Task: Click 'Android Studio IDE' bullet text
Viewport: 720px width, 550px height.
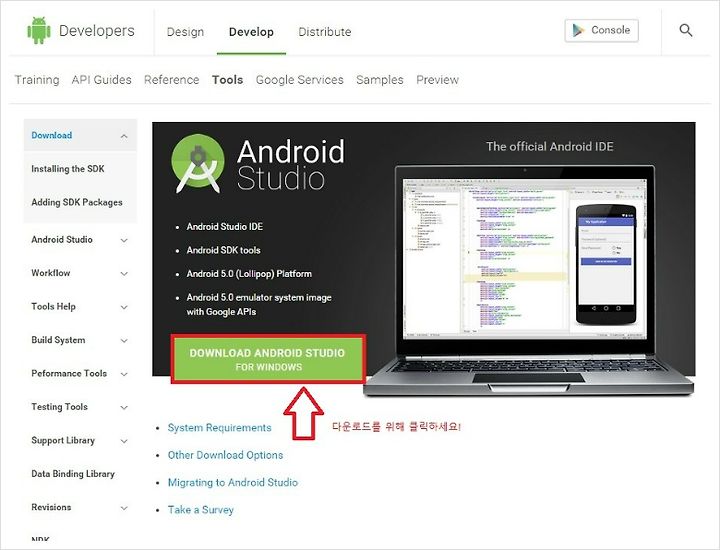Action: (x=225, y=227)
